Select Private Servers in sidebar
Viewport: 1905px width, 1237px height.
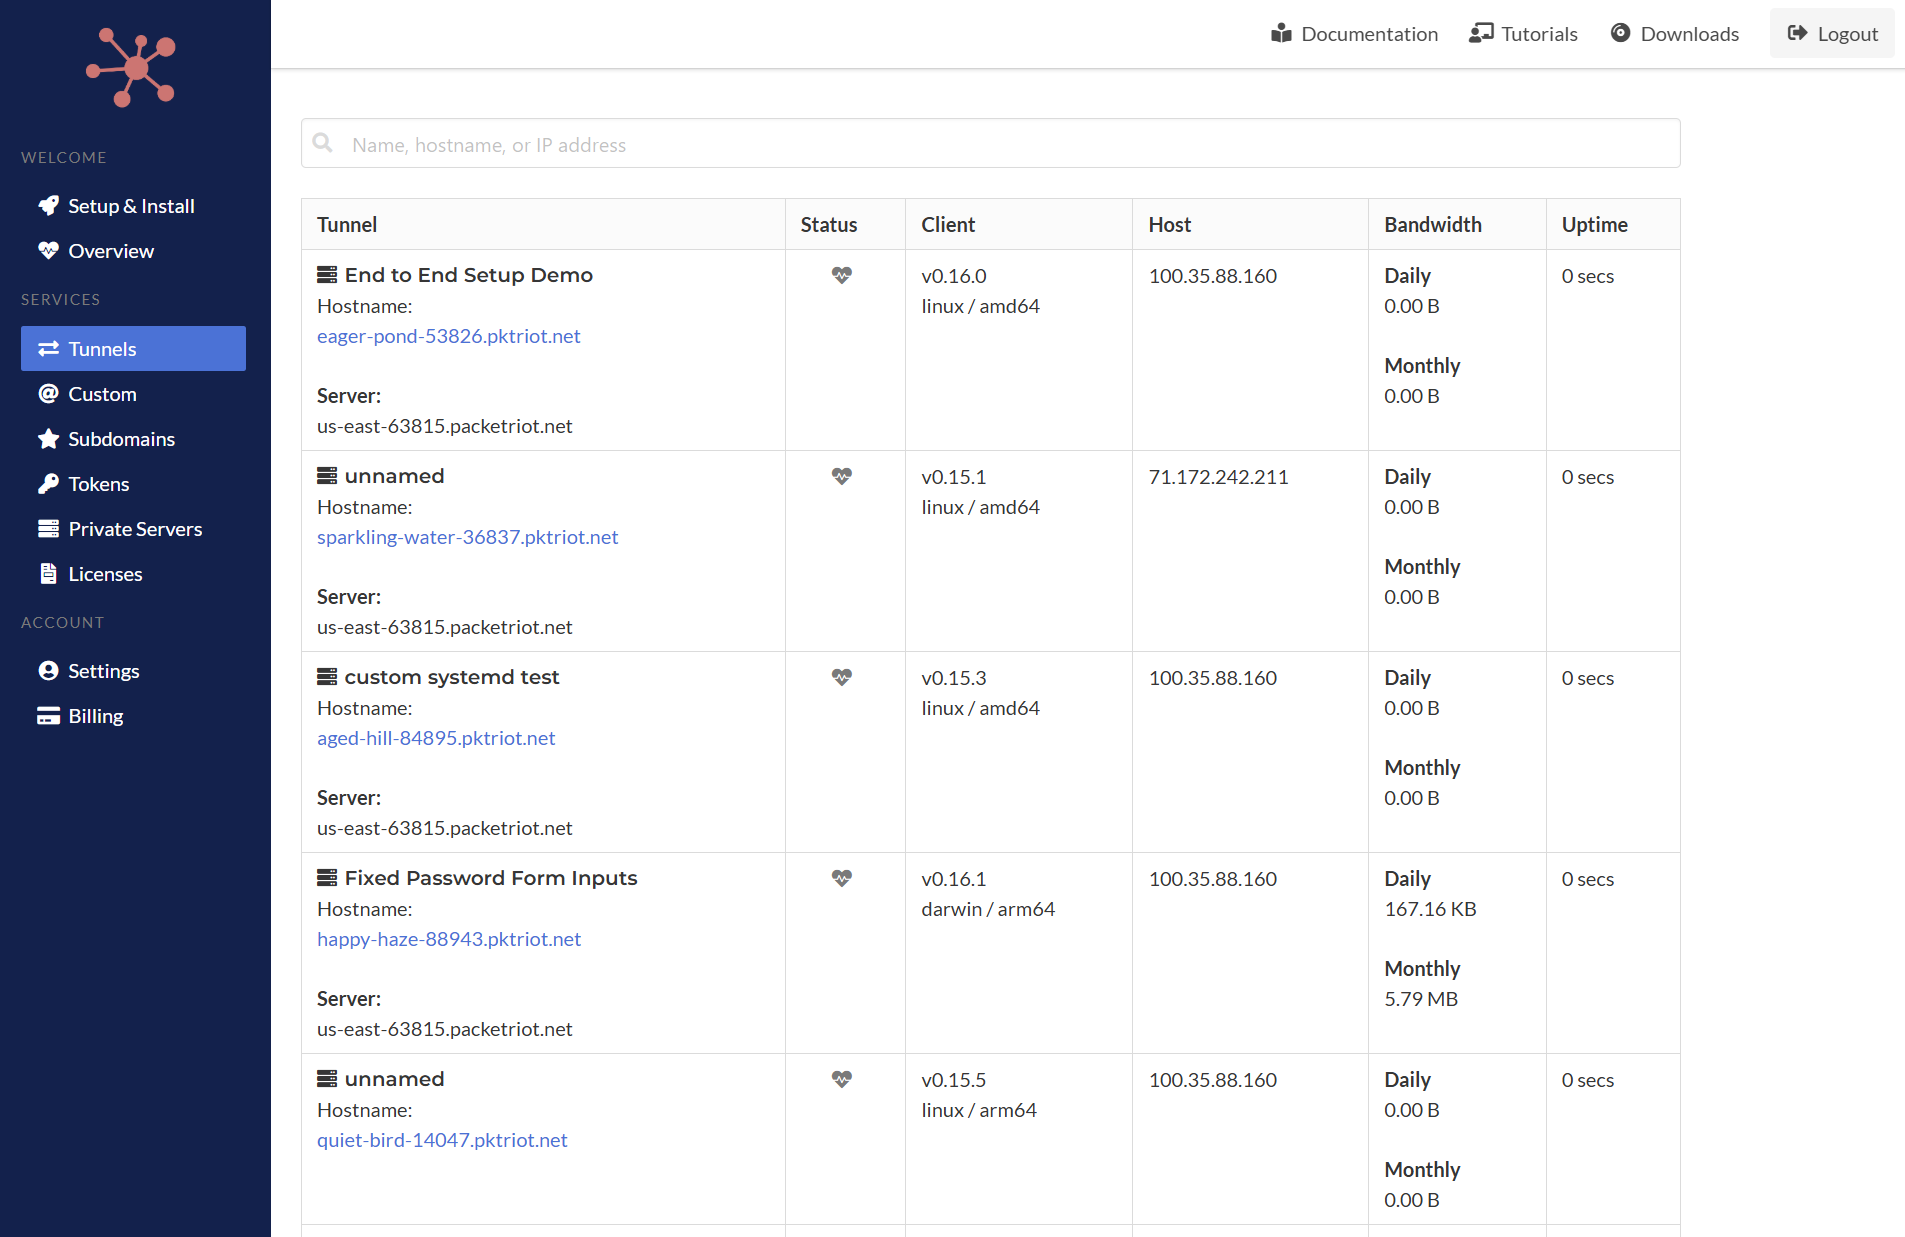[x=135, y=529]
